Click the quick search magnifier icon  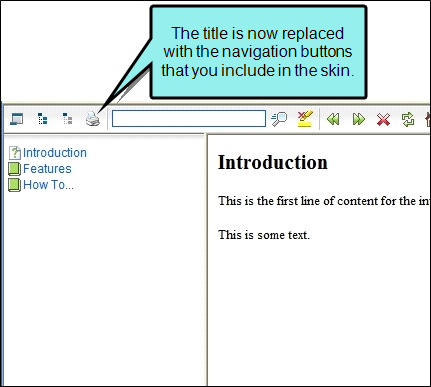[x=279, y=119]
